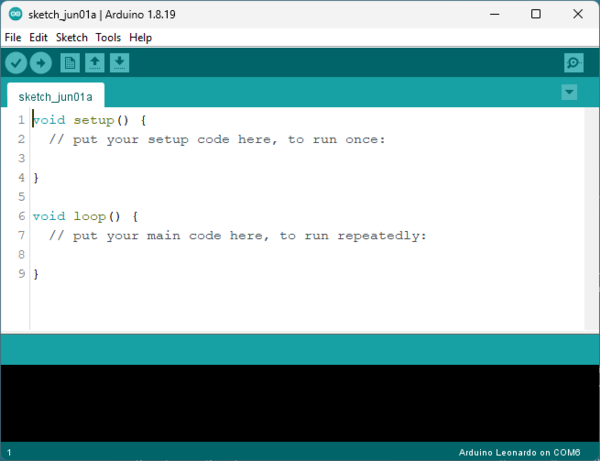Select the sketch_jun01a tab

(55, 97)
